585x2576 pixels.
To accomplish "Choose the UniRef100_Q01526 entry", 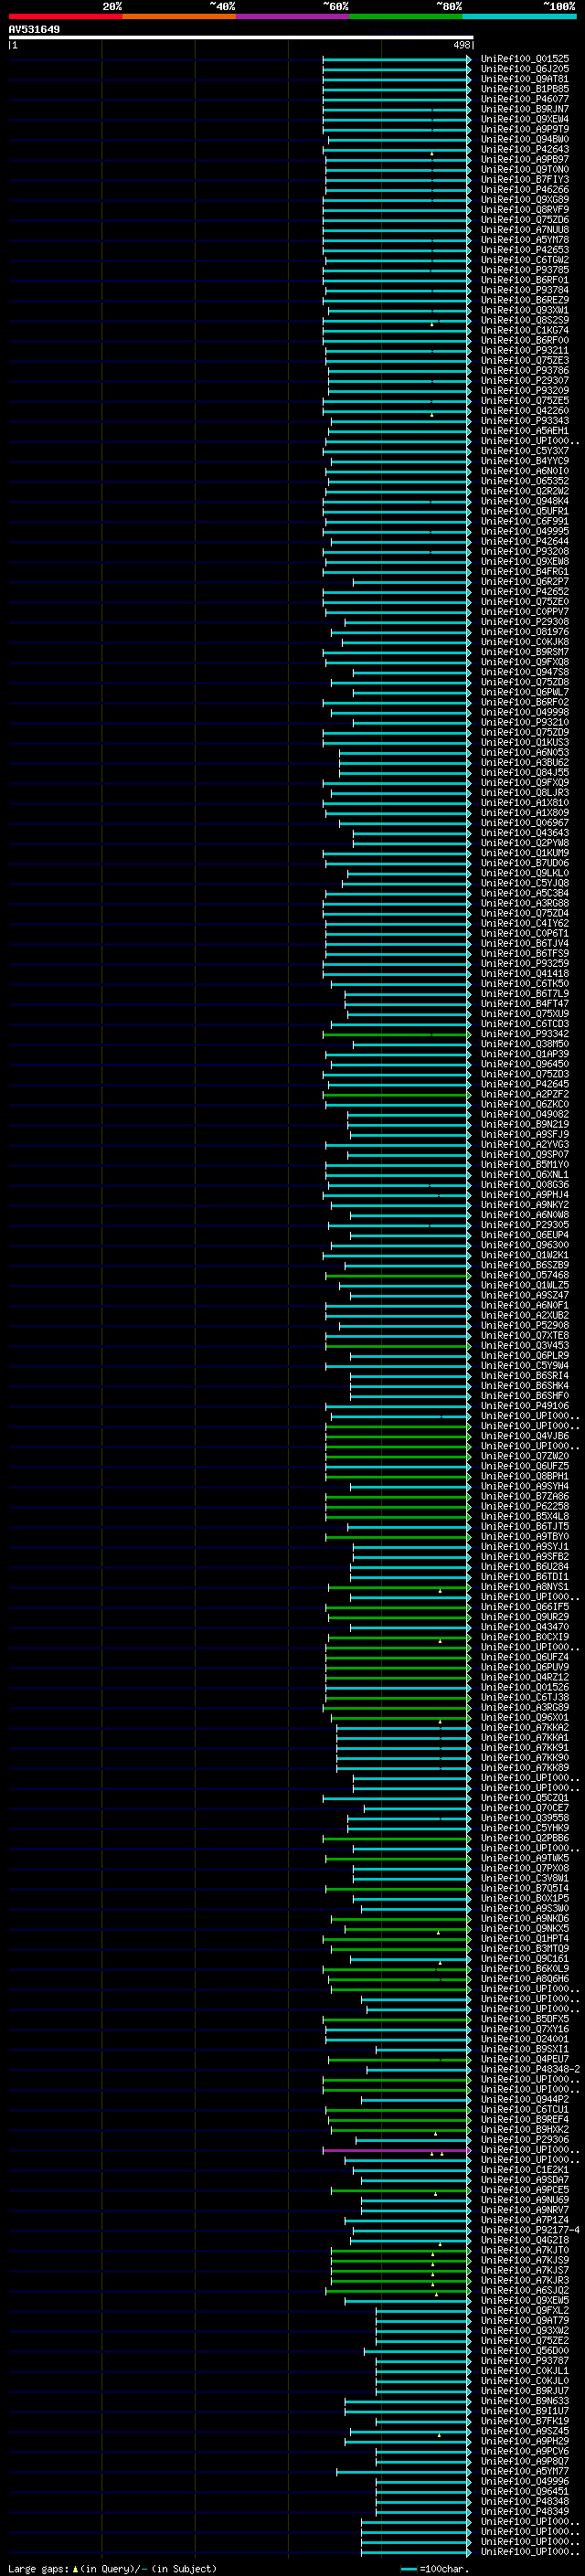I will (x=525, y=1687).
